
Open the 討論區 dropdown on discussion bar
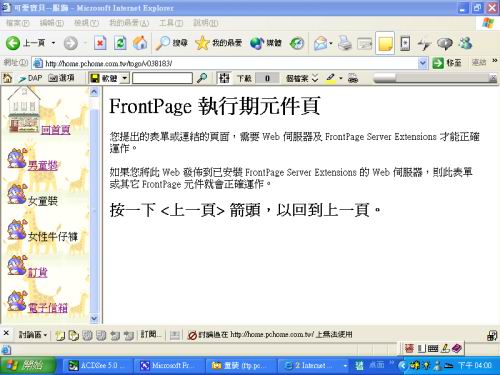[32, 335]
